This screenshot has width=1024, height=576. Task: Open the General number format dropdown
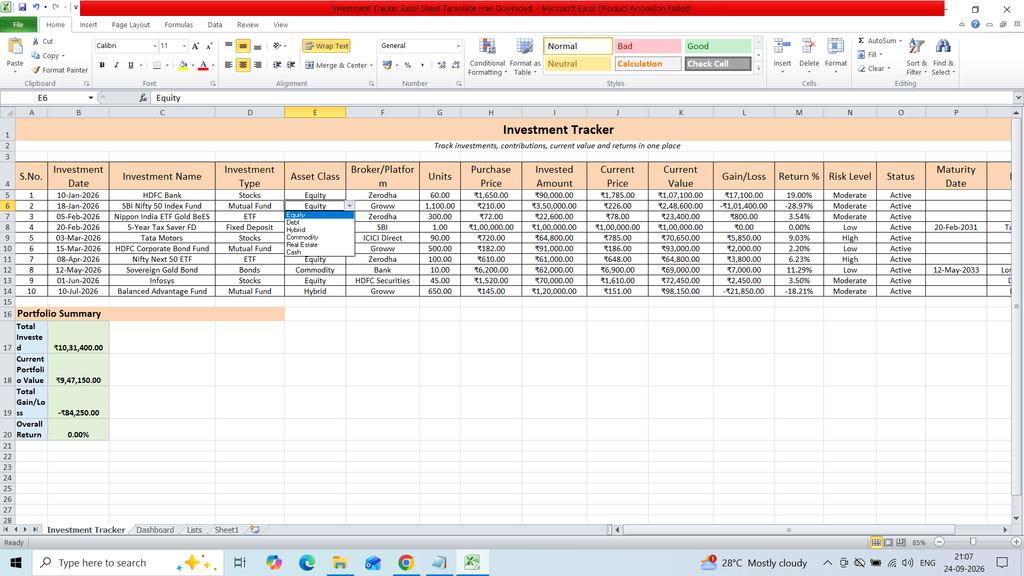click(x=458, y=46)
